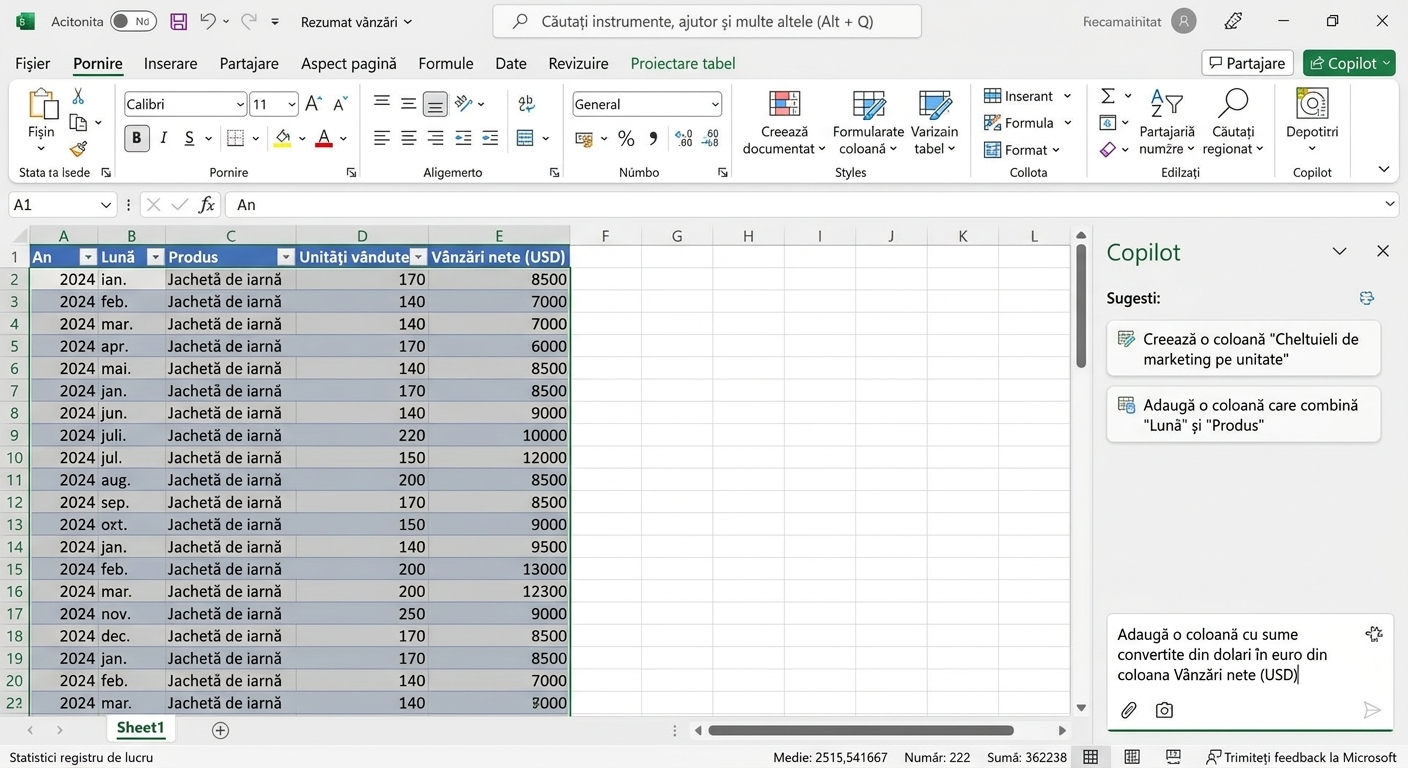Click the vertical scrollbar thumb
1408x768 pixels.
pos(1080,305)
